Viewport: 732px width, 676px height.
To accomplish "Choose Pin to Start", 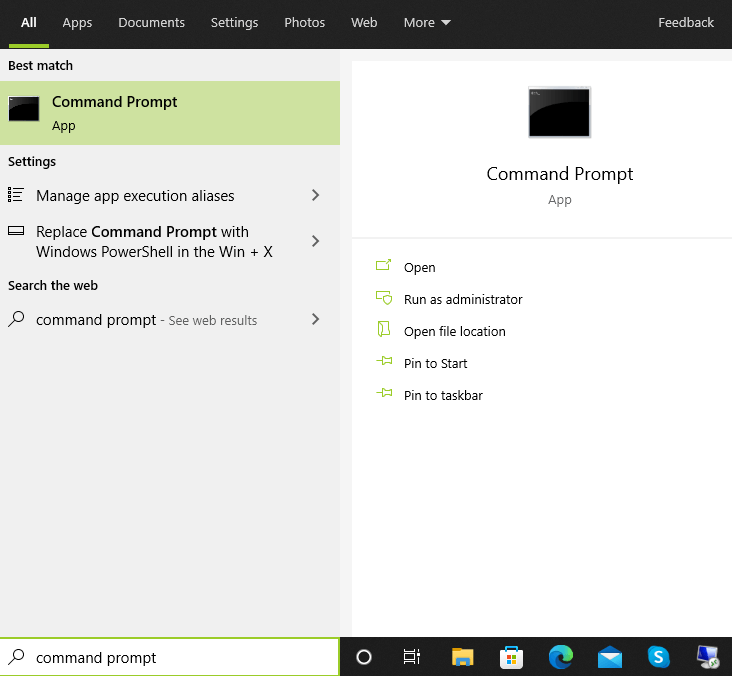I will [x=436, y=364].
